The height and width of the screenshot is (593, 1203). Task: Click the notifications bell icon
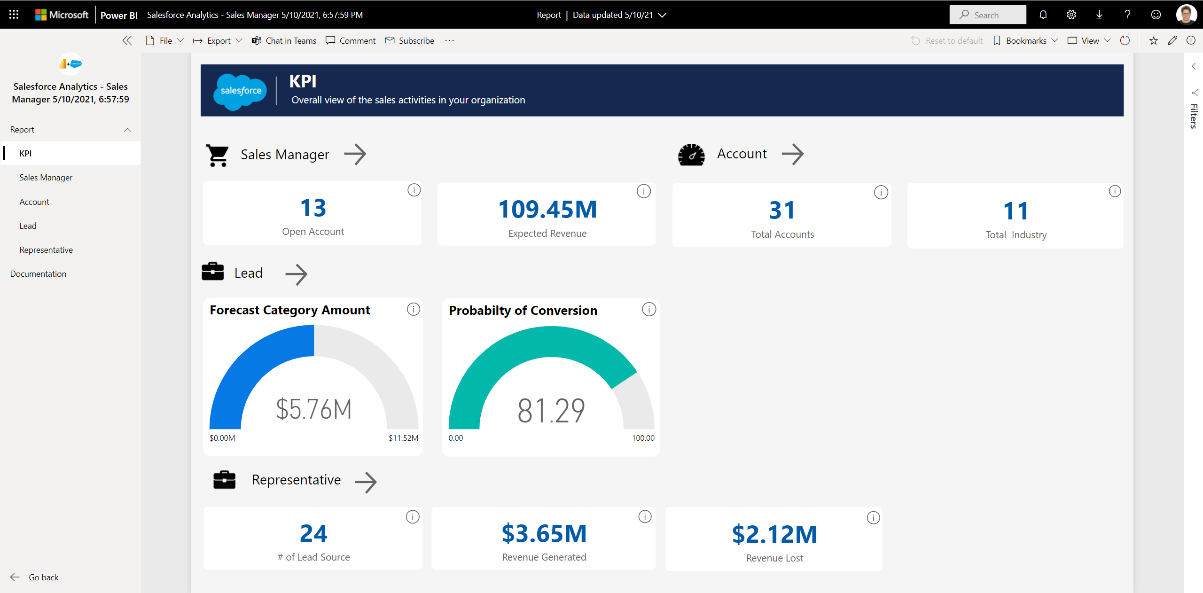click(x=1044, y=15)
